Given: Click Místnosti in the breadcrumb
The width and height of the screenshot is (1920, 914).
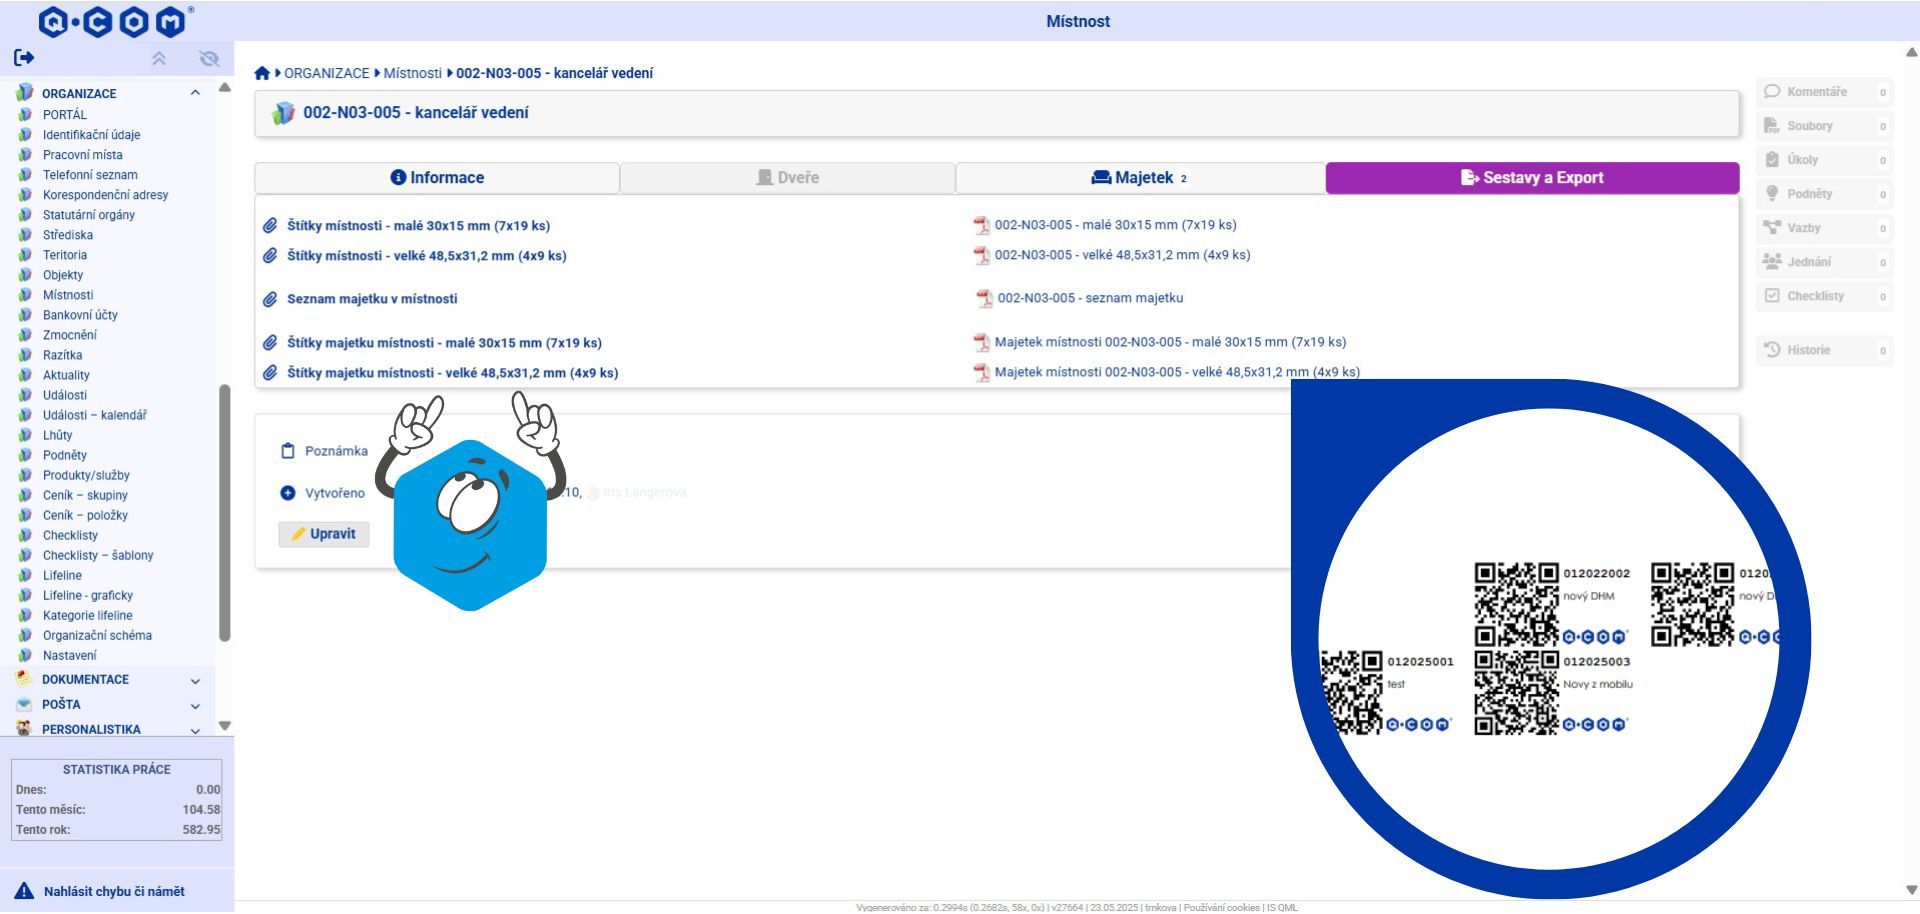Looking at the screenshot, I should (x=413, y=73).
